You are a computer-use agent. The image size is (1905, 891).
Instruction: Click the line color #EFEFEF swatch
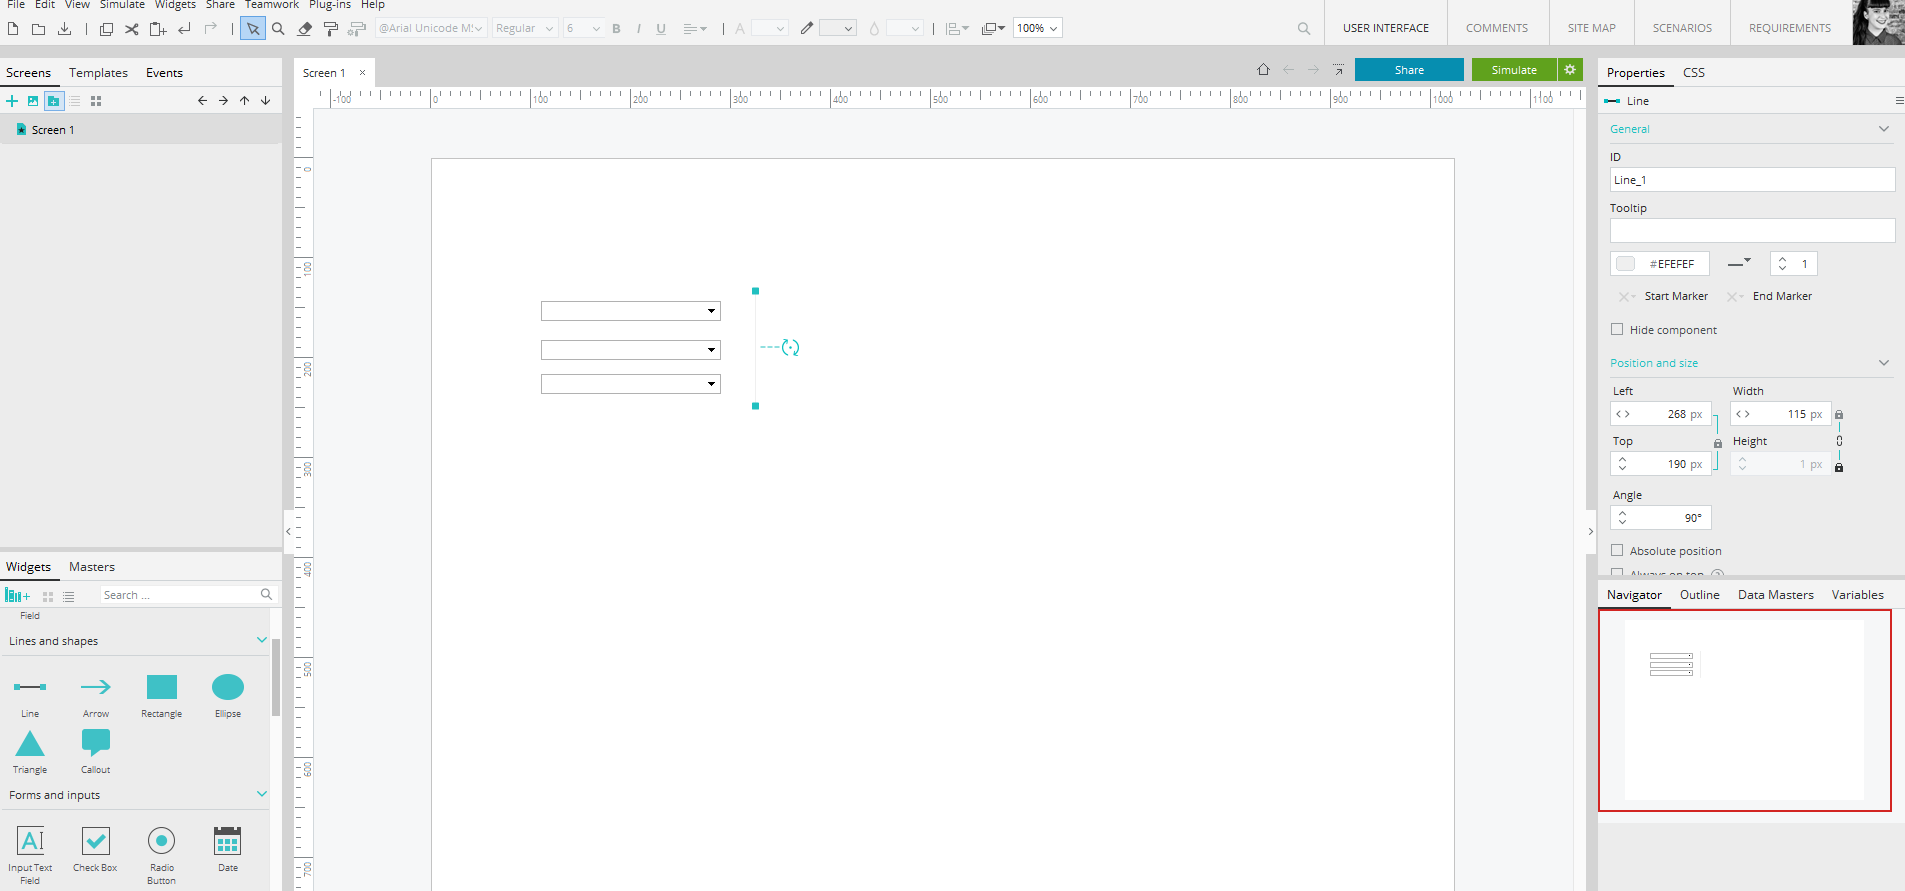point(1626,264)
